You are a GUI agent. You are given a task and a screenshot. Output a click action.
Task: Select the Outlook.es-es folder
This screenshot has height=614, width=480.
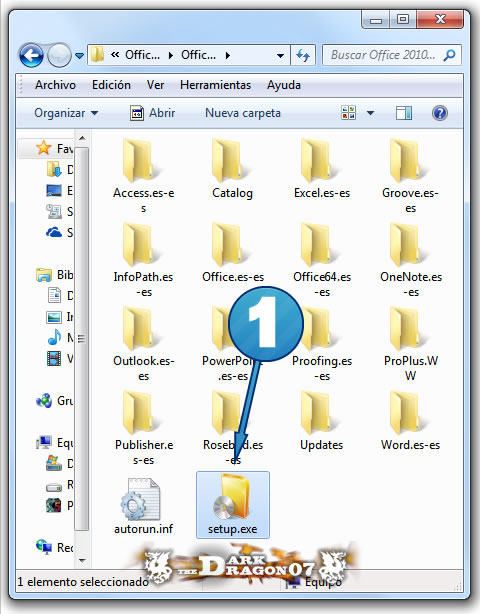pos(143,344)
